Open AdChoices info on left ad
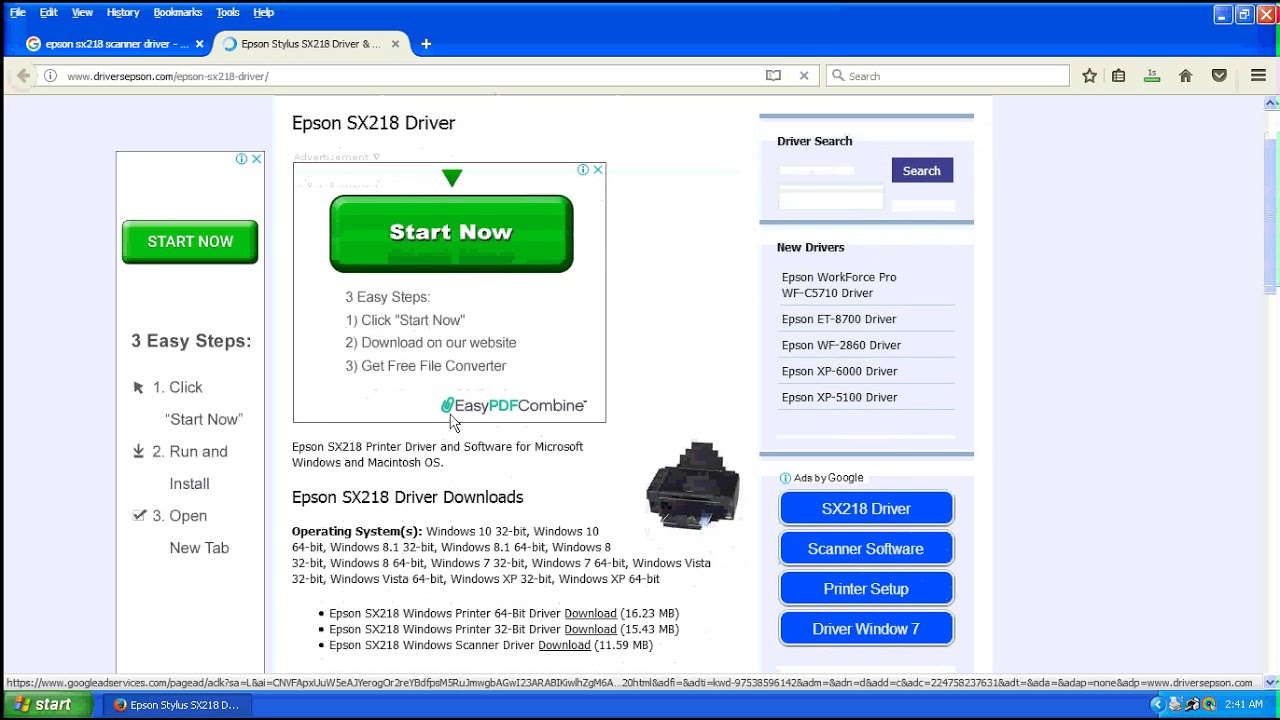The height and width of the screenshot is (720, 1280). [241, 159]
